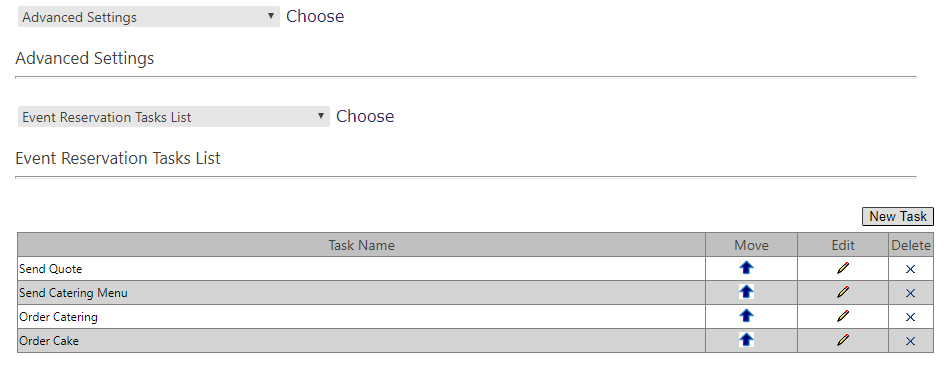The image size is (949, 371).
Task: Create a task with New Task button
Action: 898,216
